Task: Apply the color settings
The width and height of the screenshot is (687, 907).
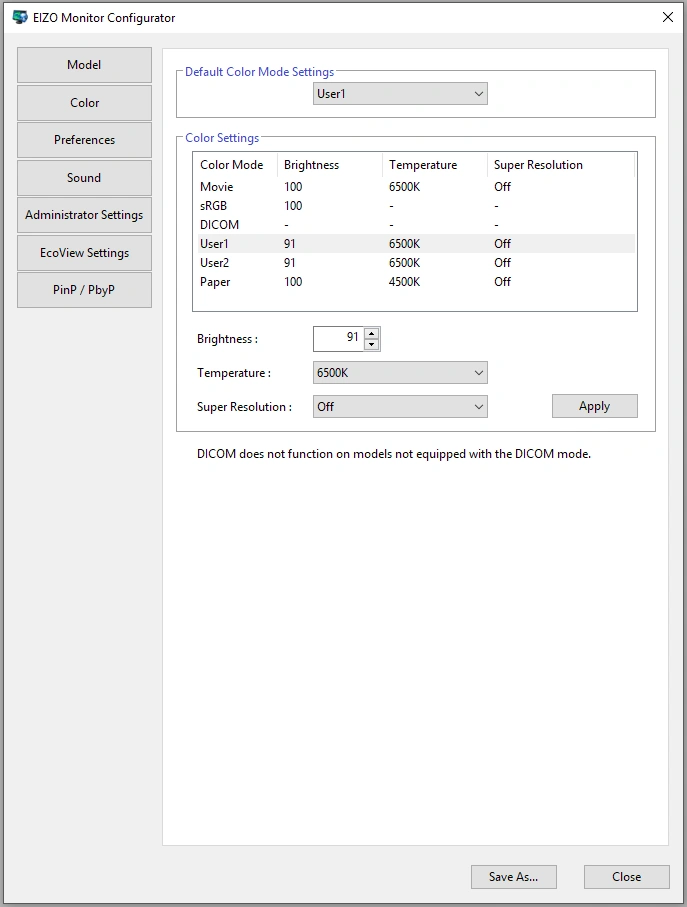Action: 594,406
